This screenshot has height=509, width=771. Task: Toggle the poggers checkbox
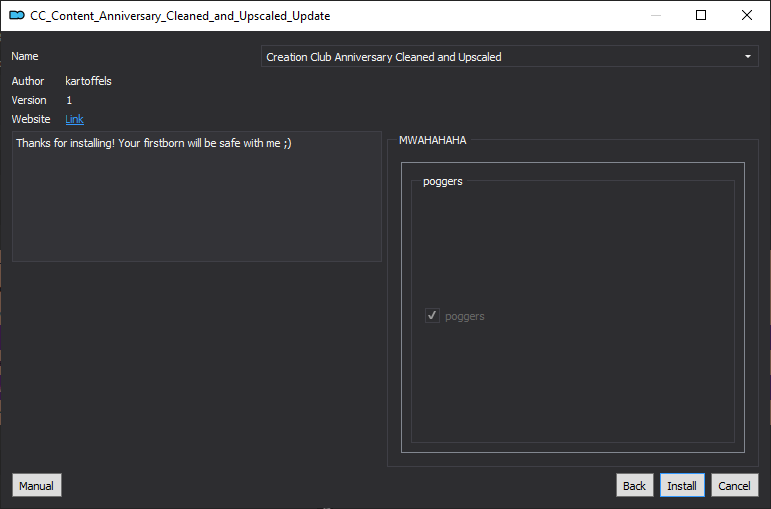(432, 316)
